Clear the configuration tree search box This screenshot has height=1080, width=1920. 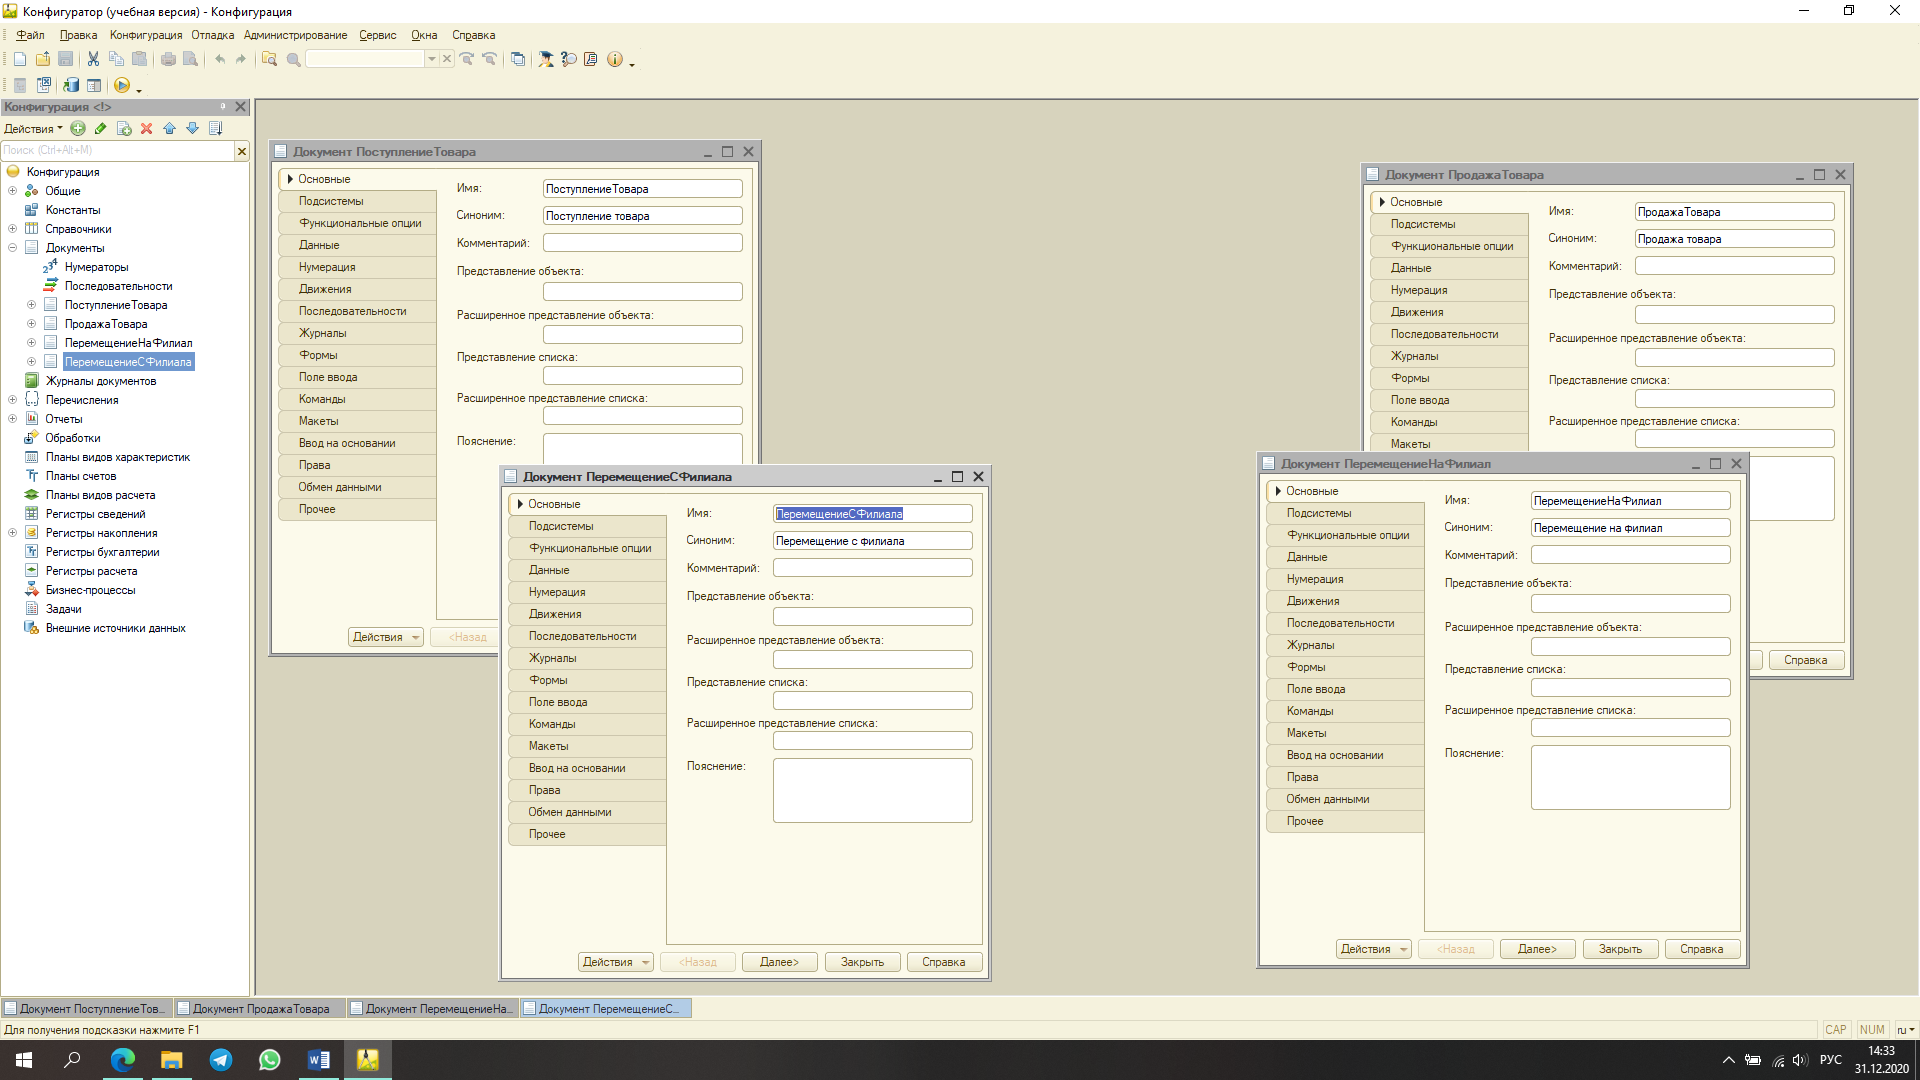click(241, 151)
